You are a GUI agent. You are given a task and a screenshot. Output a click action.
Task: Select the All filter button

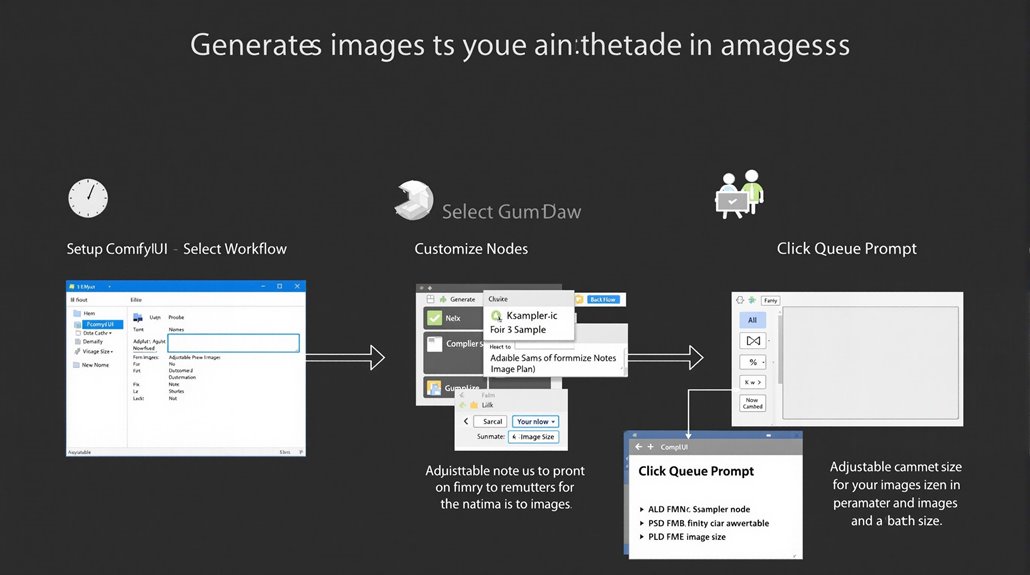[752, 320]
